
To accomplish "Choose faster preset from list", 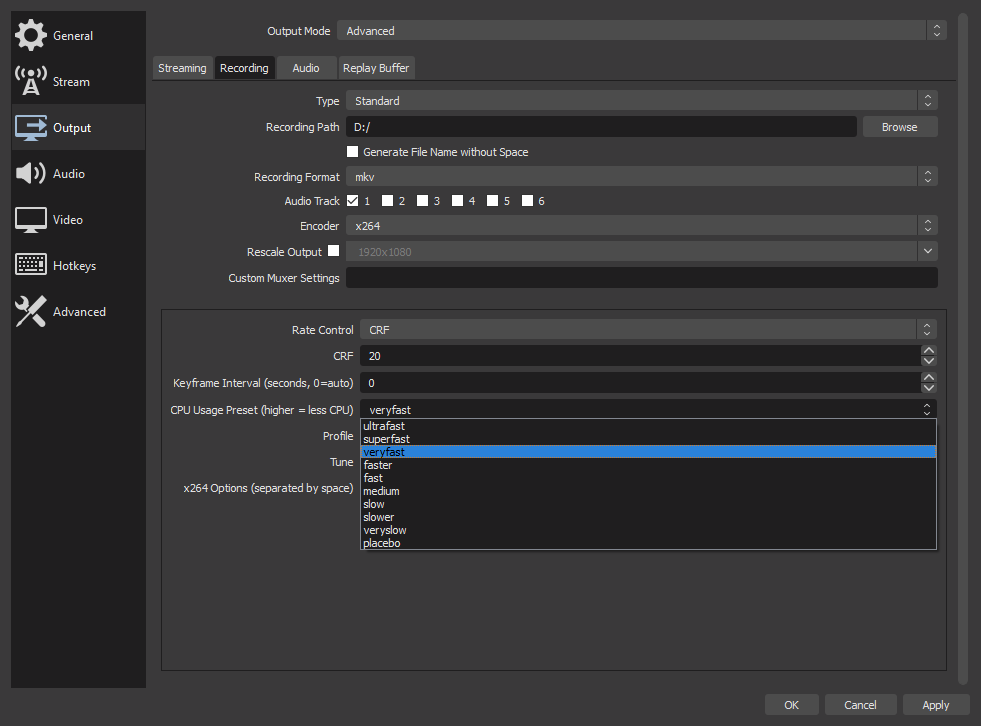I will [648, 465].
